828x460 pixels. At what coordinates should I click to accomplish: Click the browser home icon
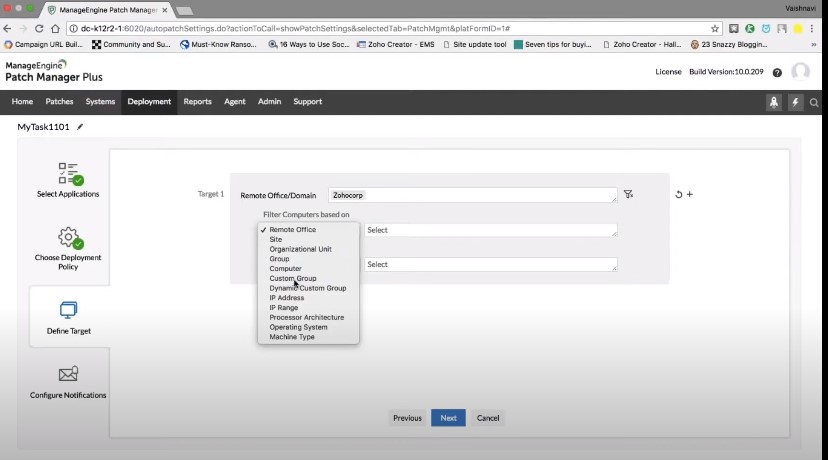[x=55, y=29]
